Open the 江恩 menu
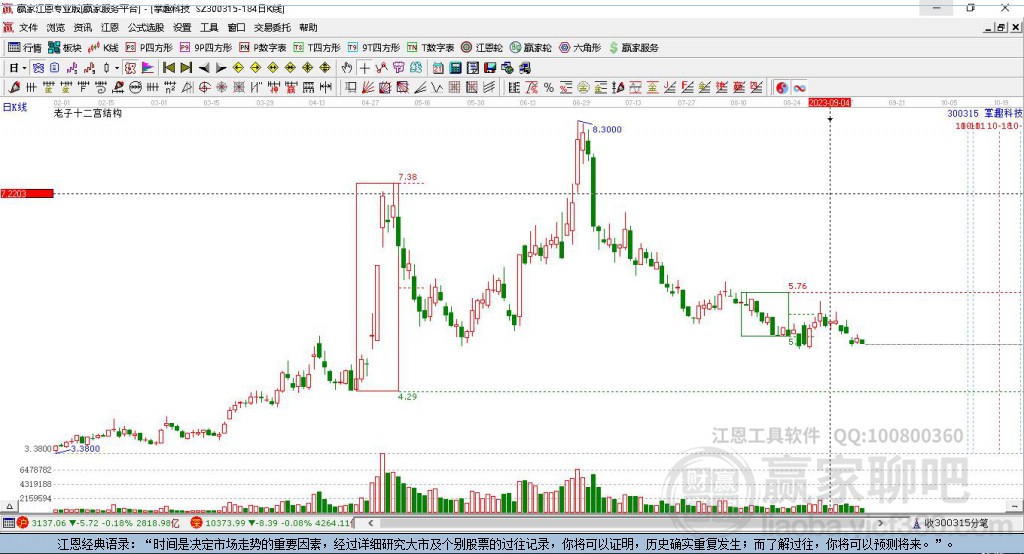The width and height of the screenshot is (1024, 554). [110, 27]
